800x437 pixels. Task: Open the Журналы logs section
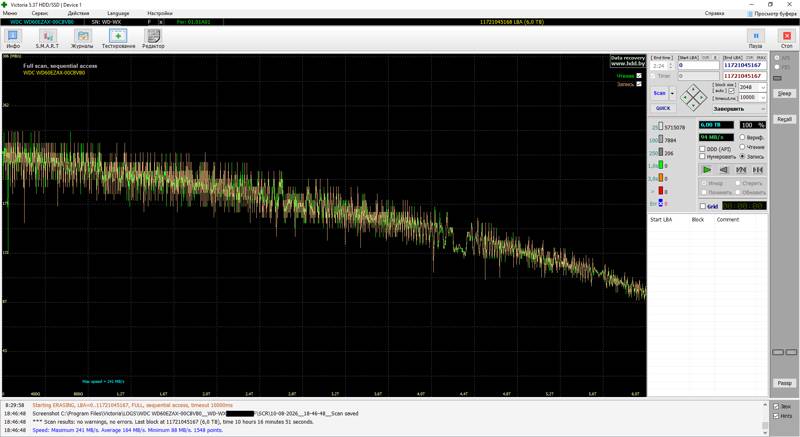pyautogui.click(x=82, y=39)
